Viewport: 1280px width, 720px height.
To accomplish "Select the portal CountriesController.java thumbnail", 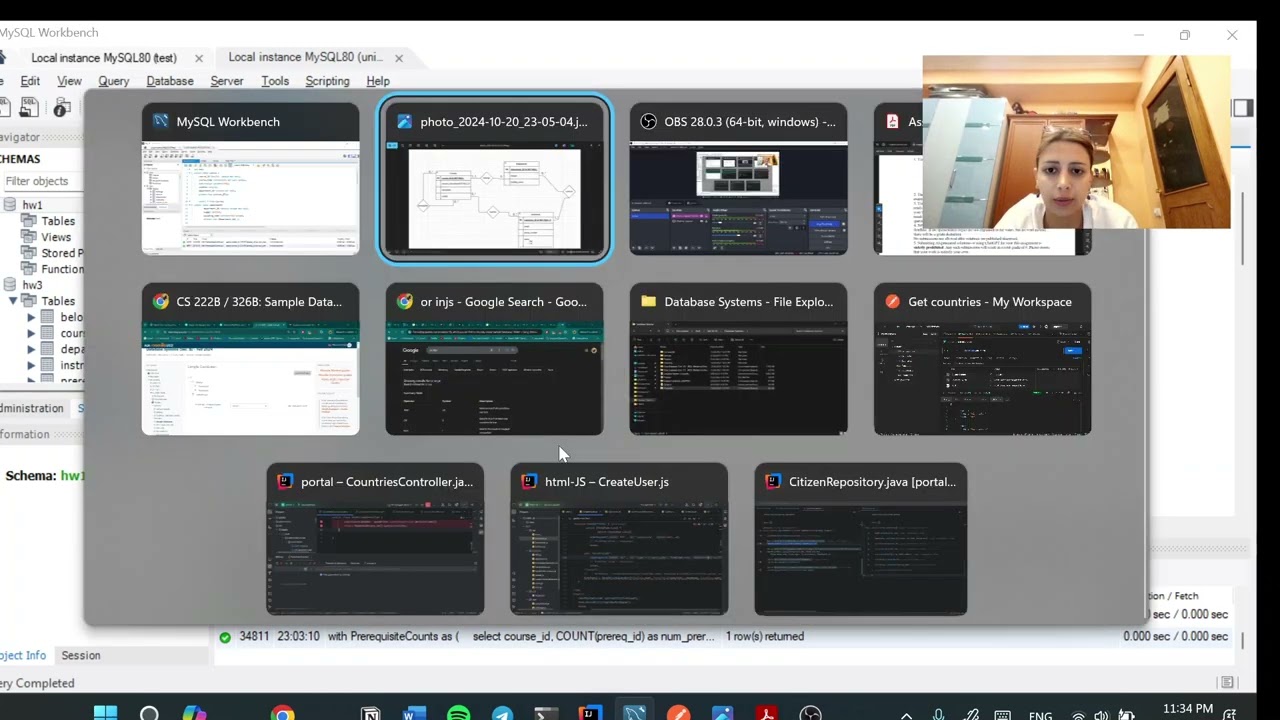I will (375, 539).
